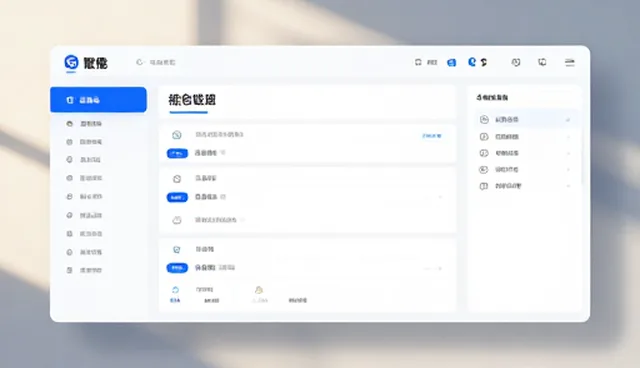Click the shield icon in the third card

coord(176,249)
